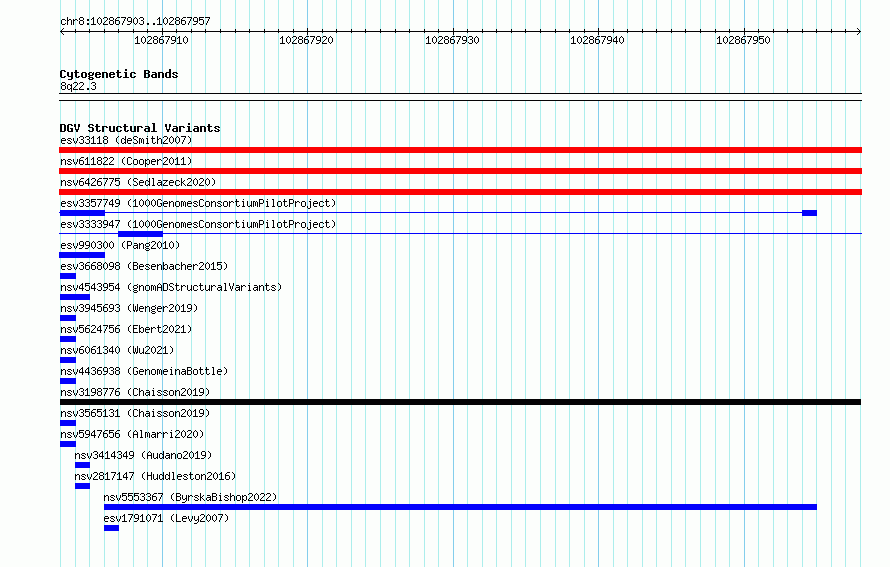
Task: Click blue block under nsv3414349
Action: coord(82,465)
